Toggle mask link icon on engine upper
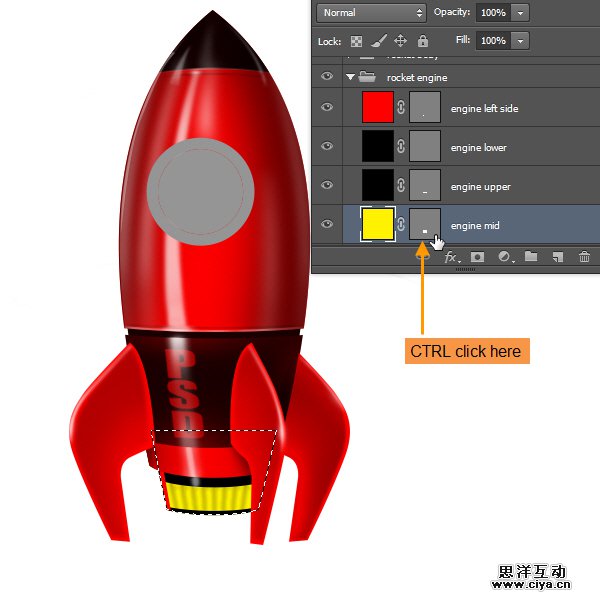The height and width of the screenshot is (600, 600). pyautogui.click(x=401, y=185)
